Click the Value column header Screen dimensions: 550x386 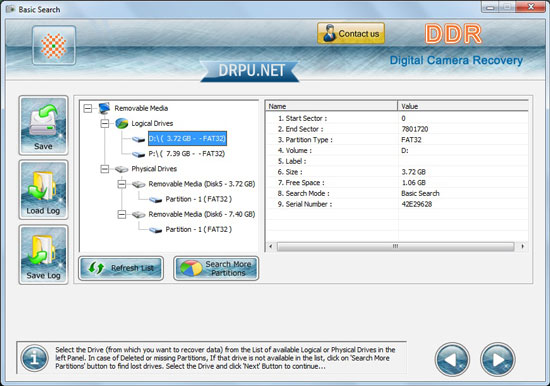463,106
